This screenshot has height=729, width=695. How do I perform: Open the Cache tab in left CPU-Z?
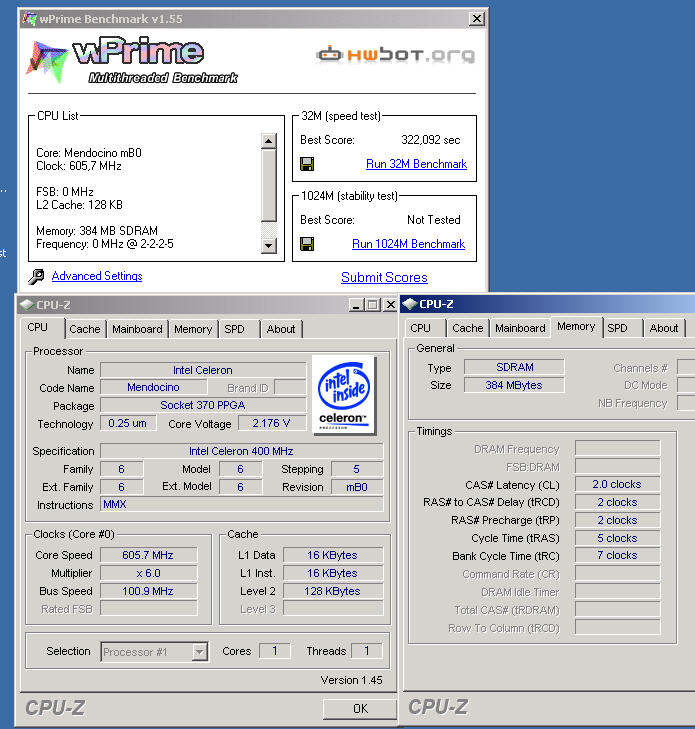coord(85,329)
